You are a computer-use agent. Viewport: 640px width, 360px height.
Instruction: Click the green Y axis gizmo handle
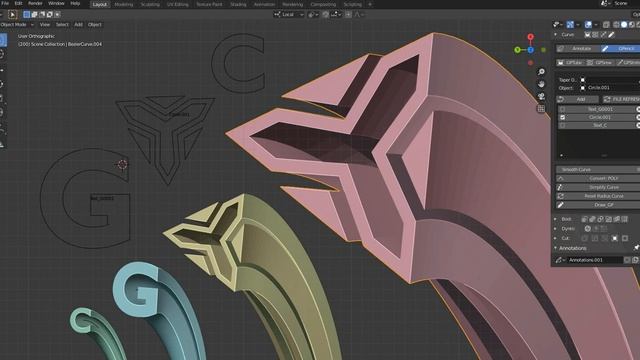pyautogui.click(x=518, y=50)
